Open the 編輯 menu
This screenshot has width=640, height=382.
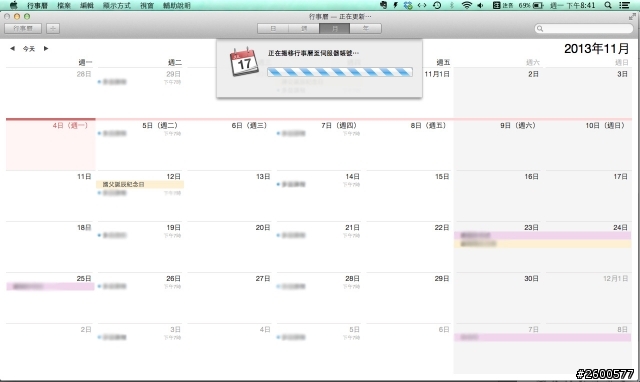click(x=87, y=5)
